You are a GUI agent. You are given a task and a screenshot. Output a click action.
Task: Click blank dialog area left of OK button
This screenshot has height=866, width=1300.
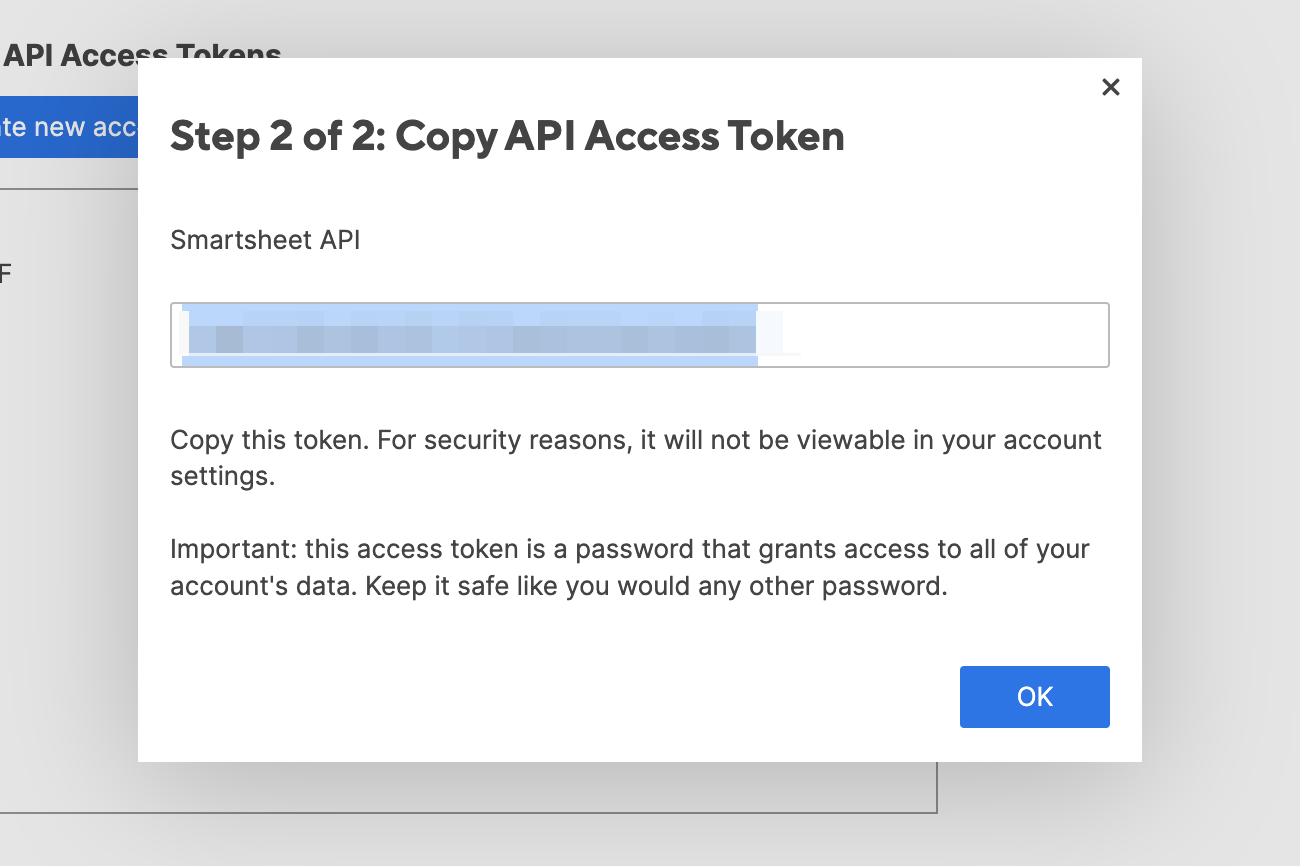(x=600, y=697)
